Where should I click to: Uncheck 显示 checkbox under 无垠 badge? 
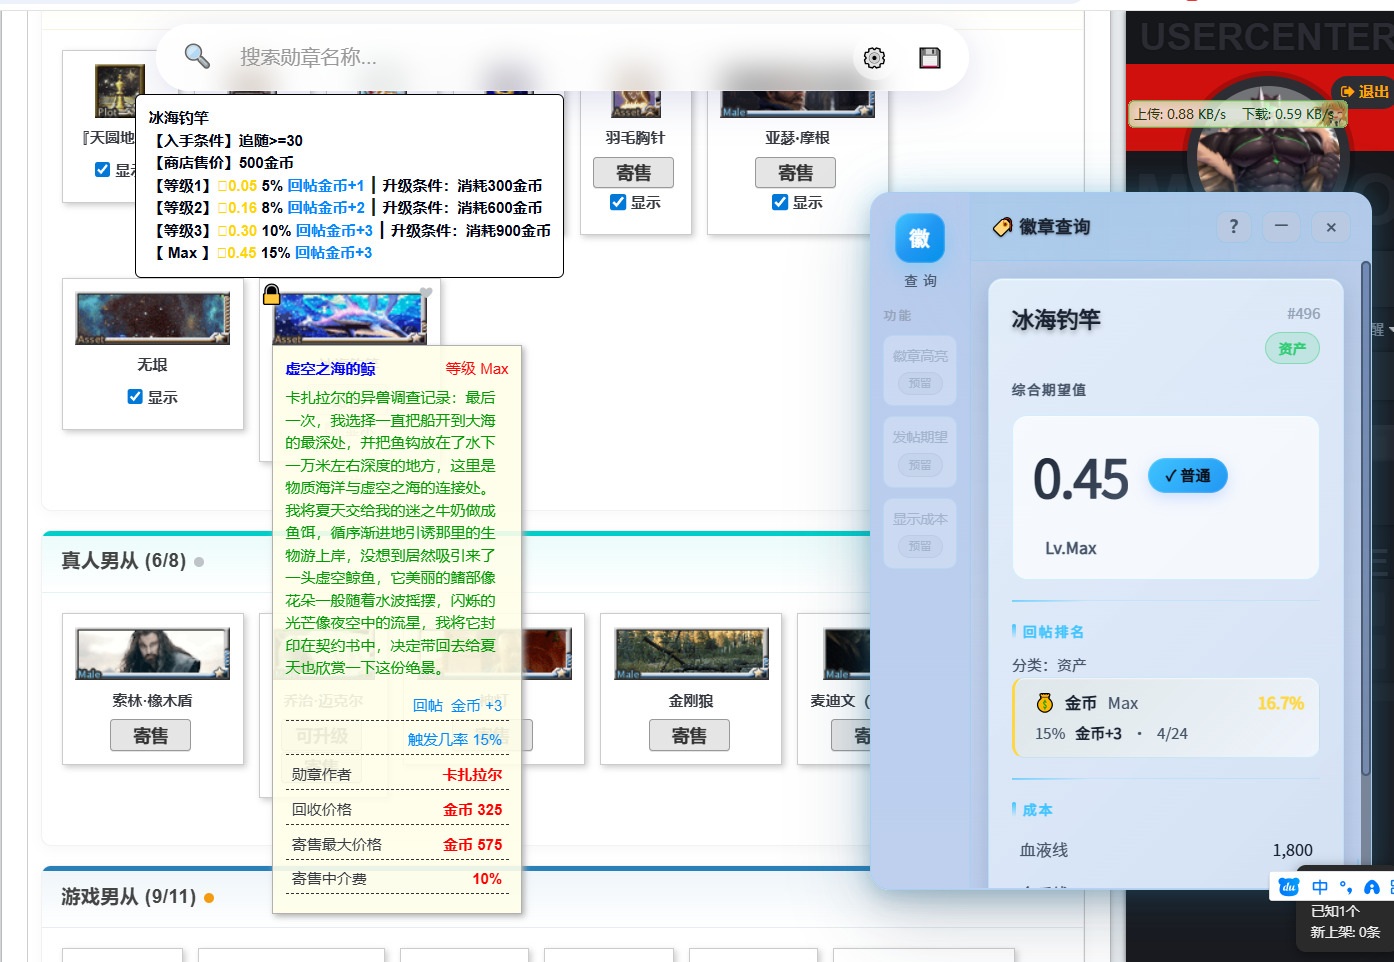135,397
